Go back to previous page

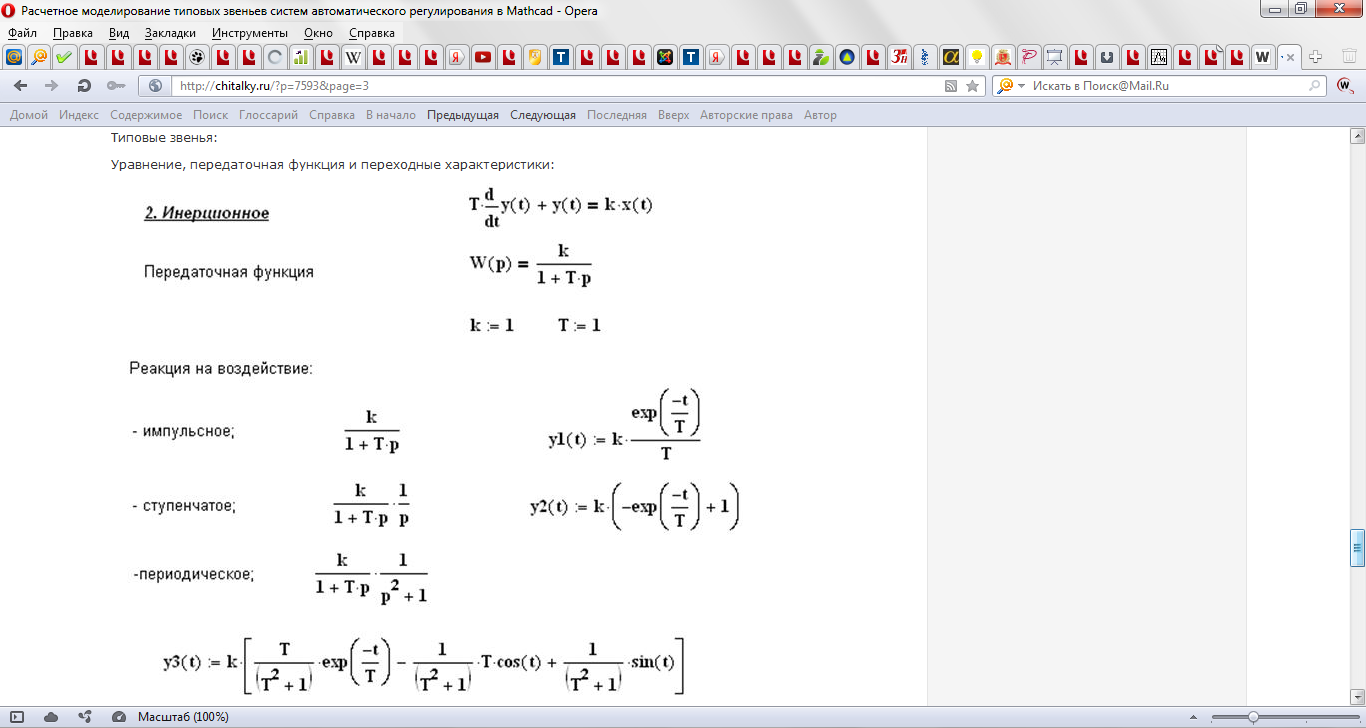(20, 86)
